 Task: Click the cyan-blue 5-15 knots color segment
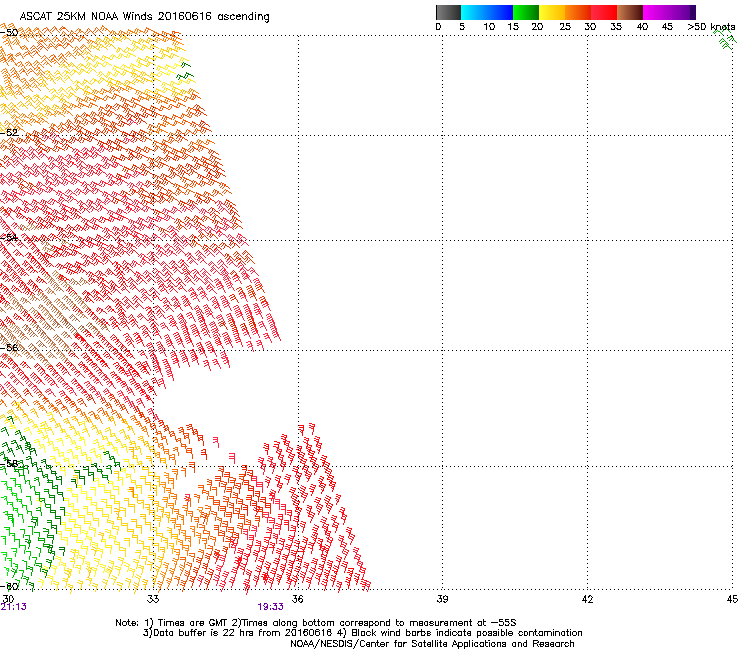pos(487,12)
